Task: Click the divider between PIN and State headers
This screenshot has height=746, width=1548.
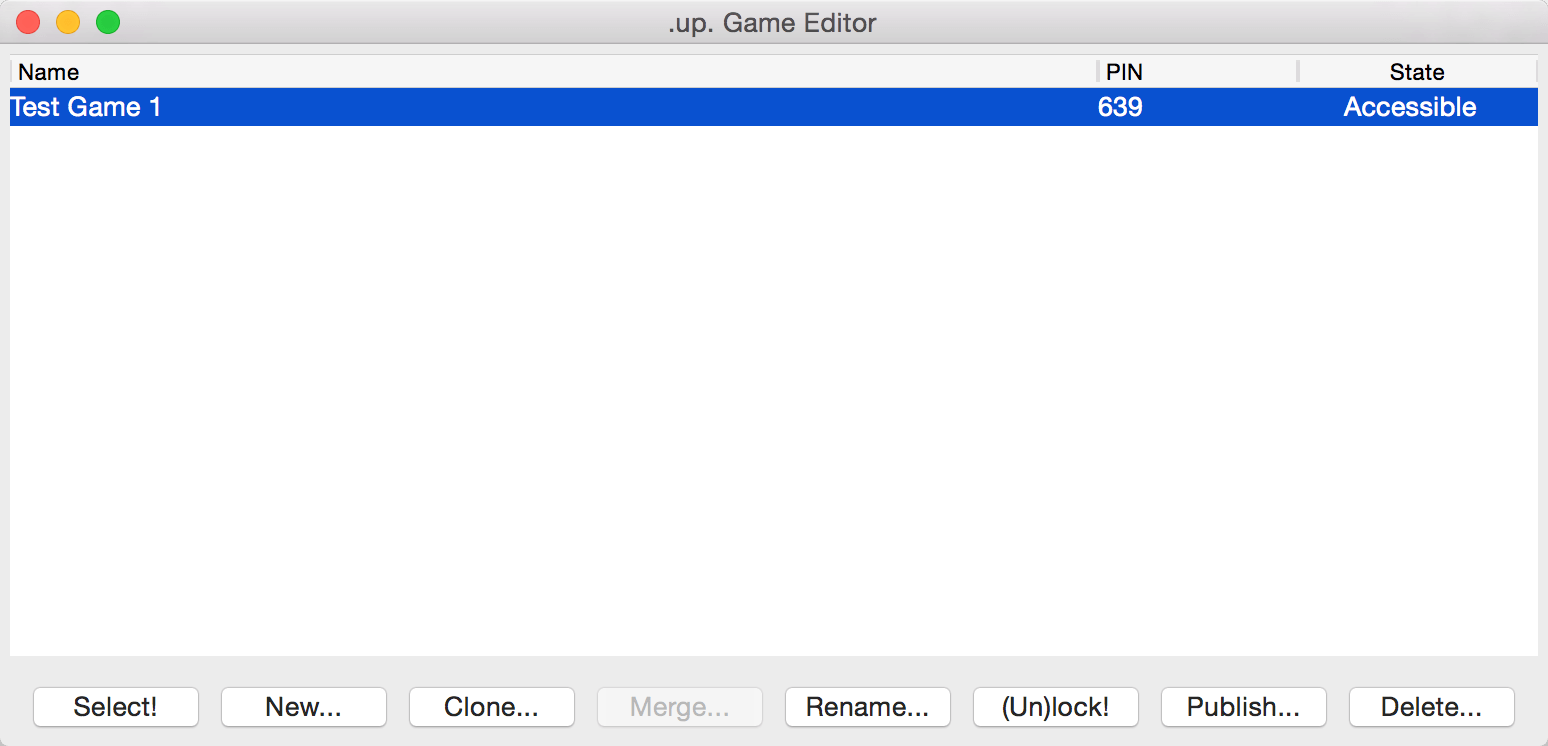Action: click(x=1298, y=72)
